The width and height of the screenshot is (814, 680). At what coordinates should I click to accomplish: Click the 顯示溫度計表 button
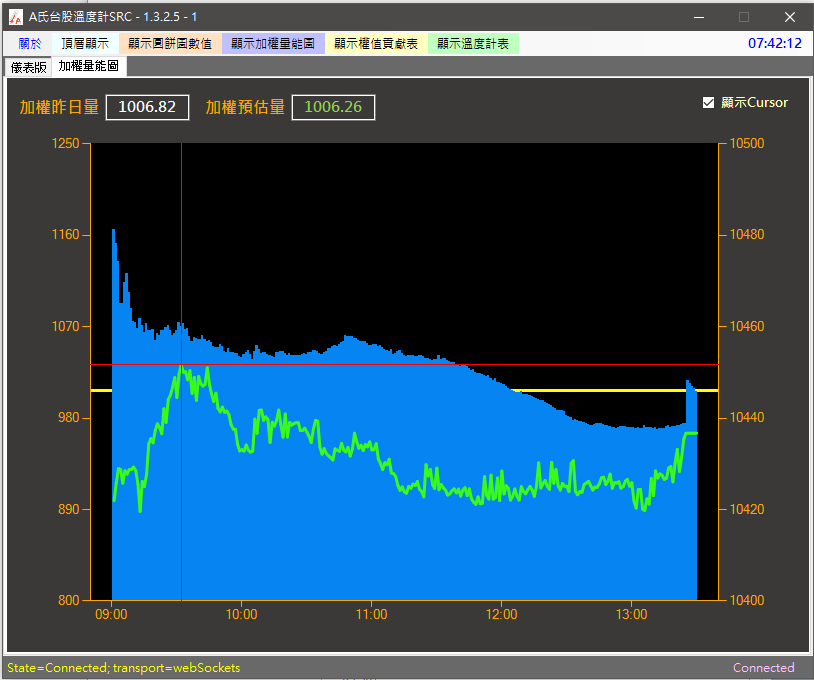point(473,44)
